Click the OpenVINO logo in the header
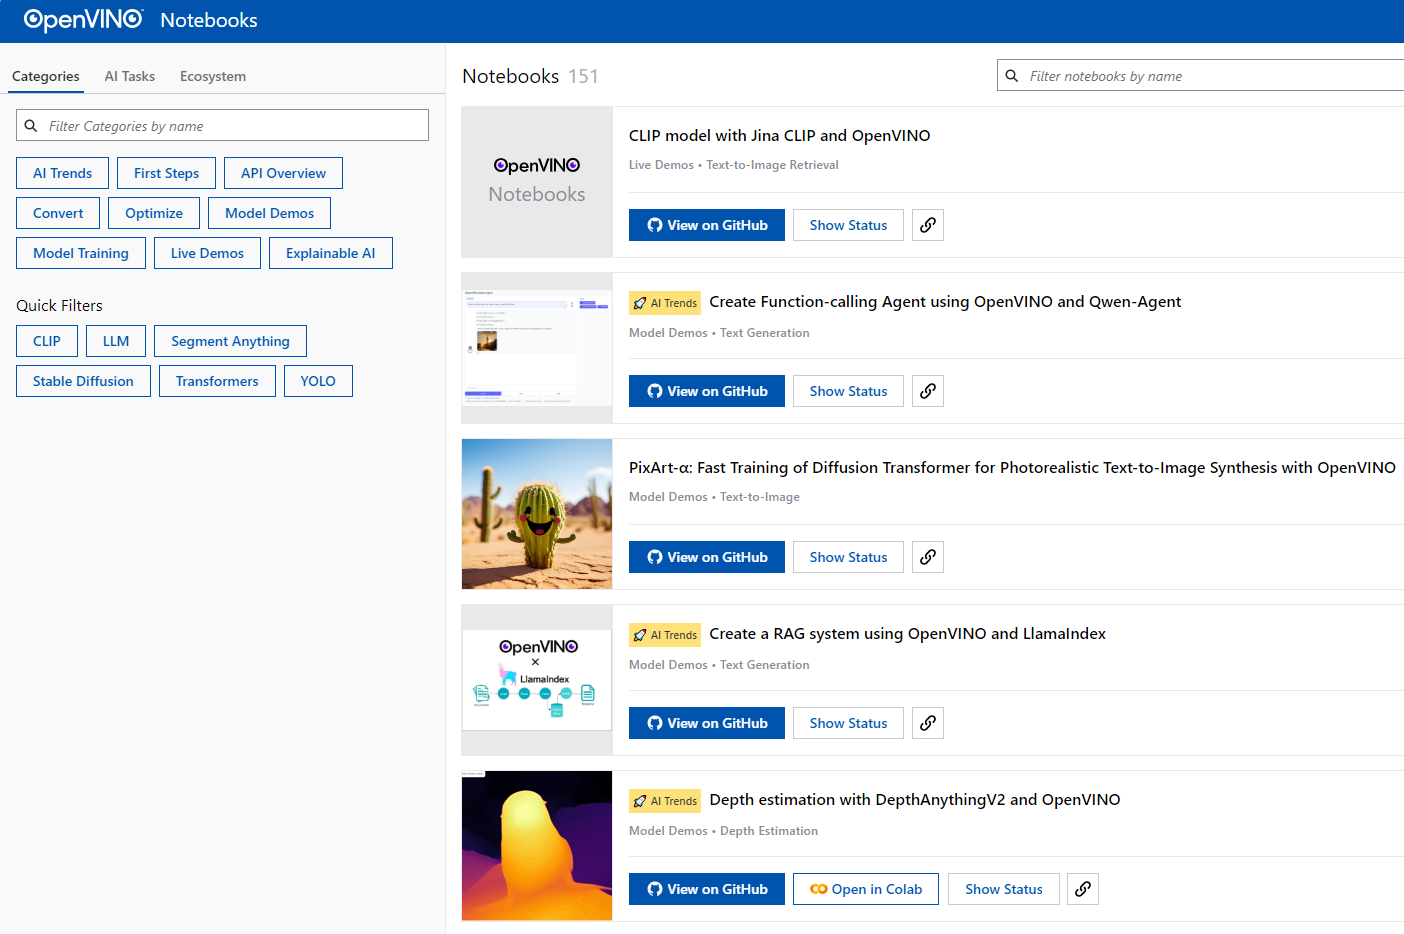Screen dimensions: 1404x934 84,20
